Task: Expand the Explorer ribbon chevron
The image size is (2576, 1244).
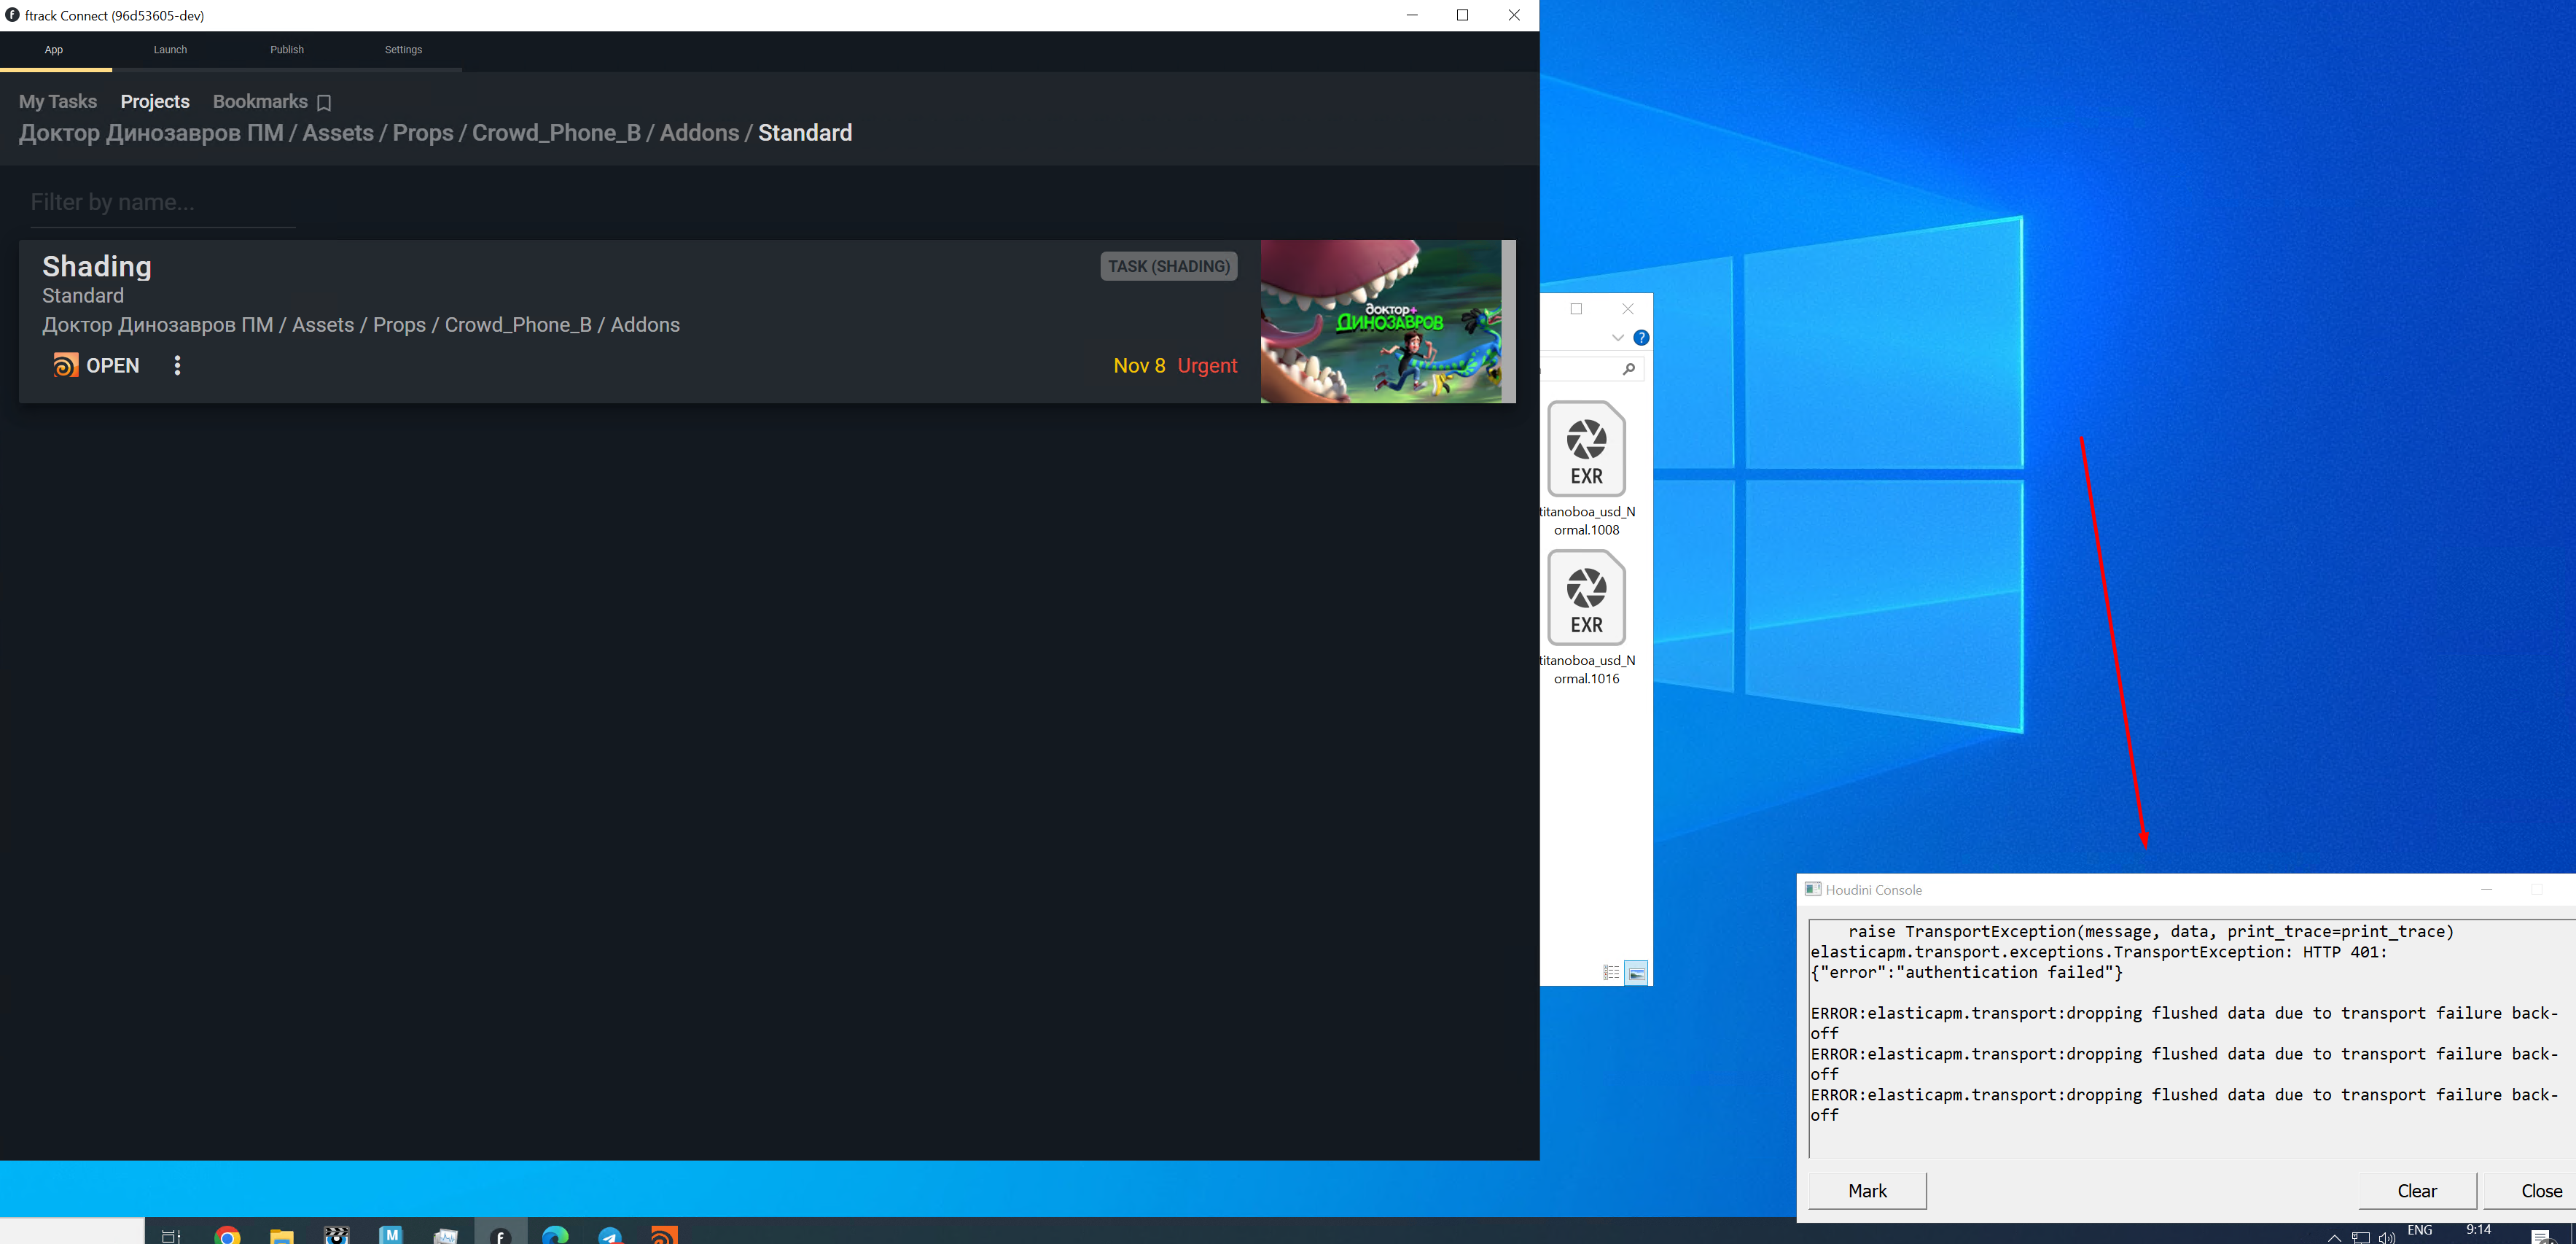Action: 1617,338
